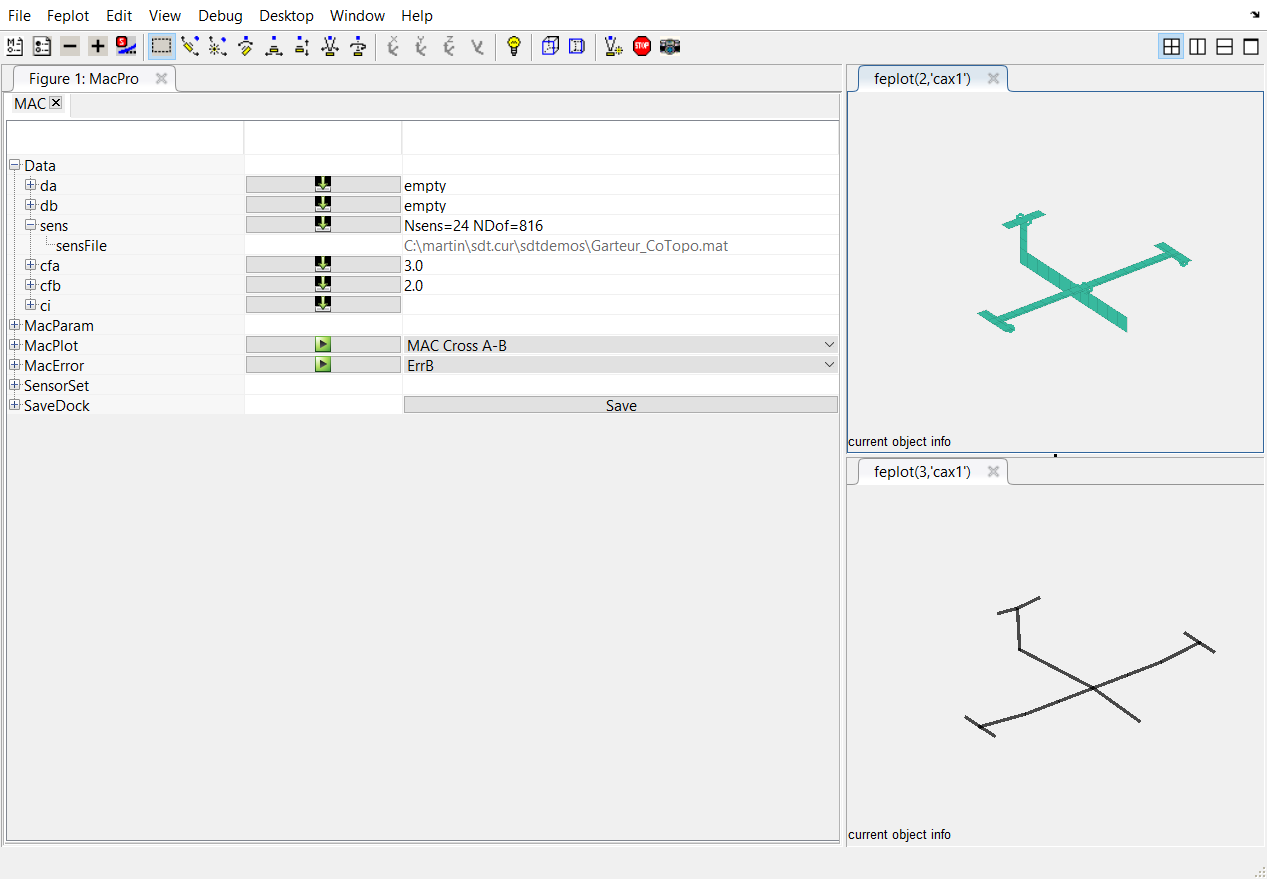Switch to single maximized pane layout
The width and height of the screenshot is (1267, 879).
pos(1250,46)
